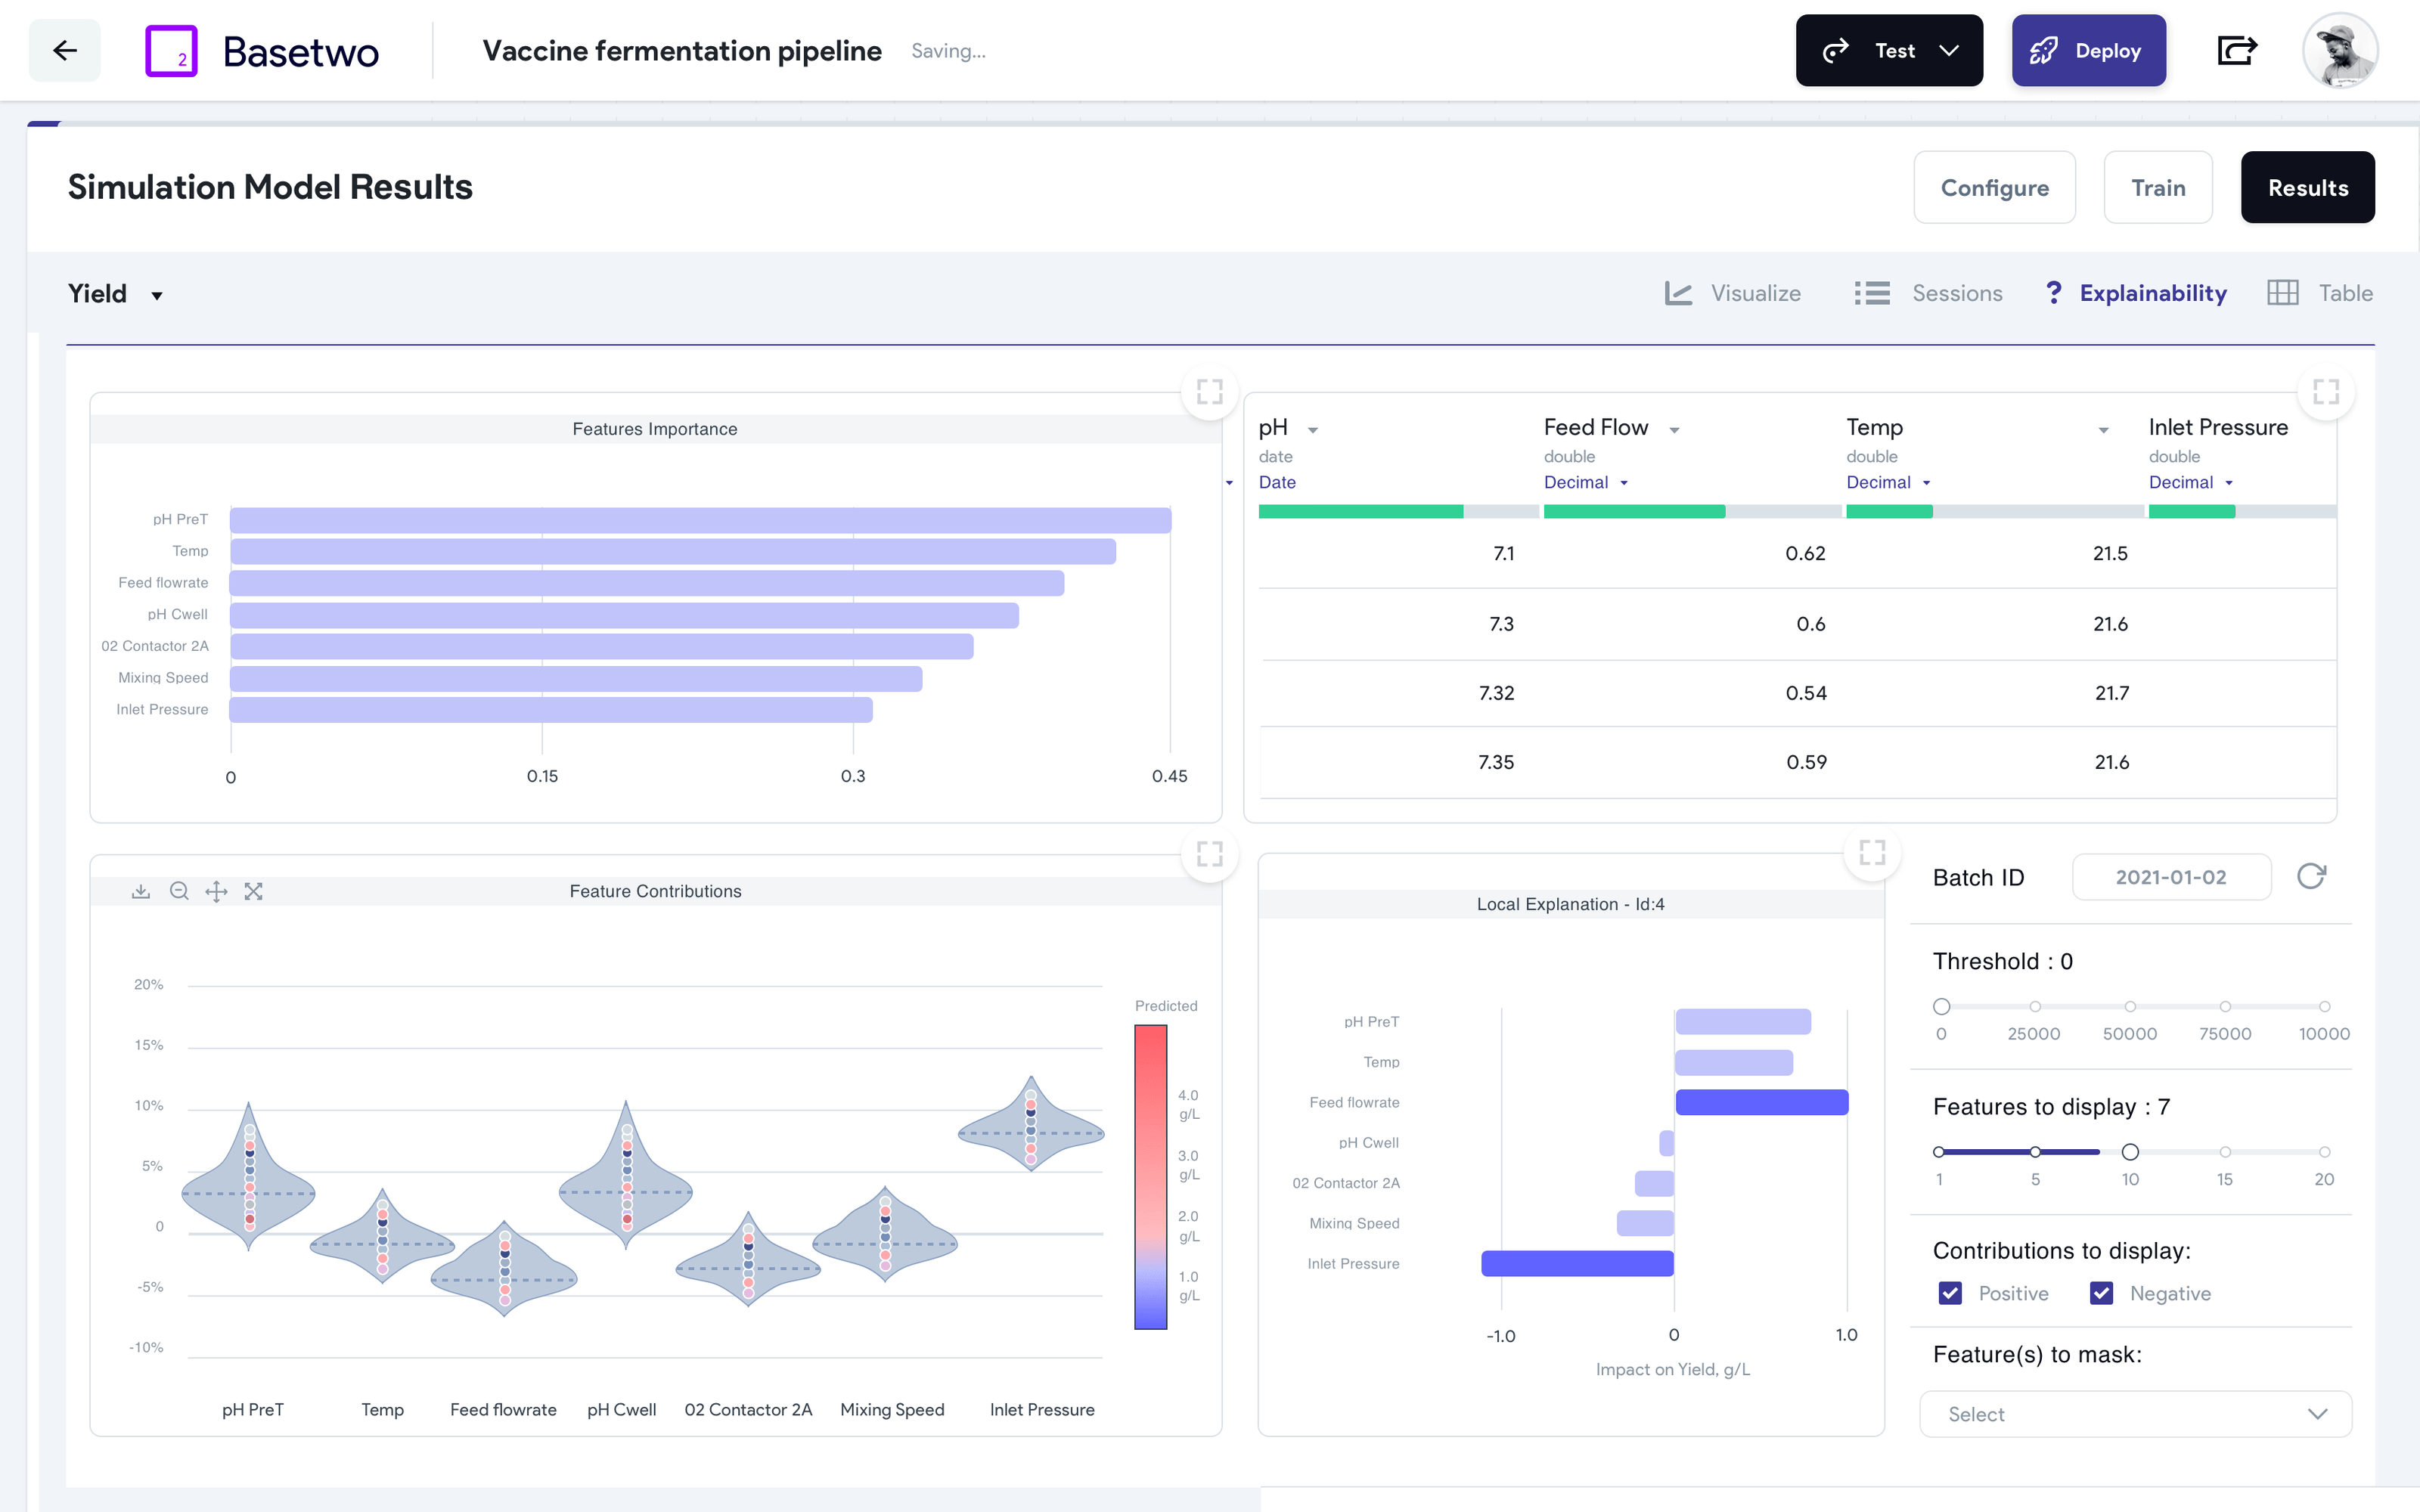Click the share export icon in header
Image resolution: width=2420 pixels, height=1512 pixels.
(2236, 50)
